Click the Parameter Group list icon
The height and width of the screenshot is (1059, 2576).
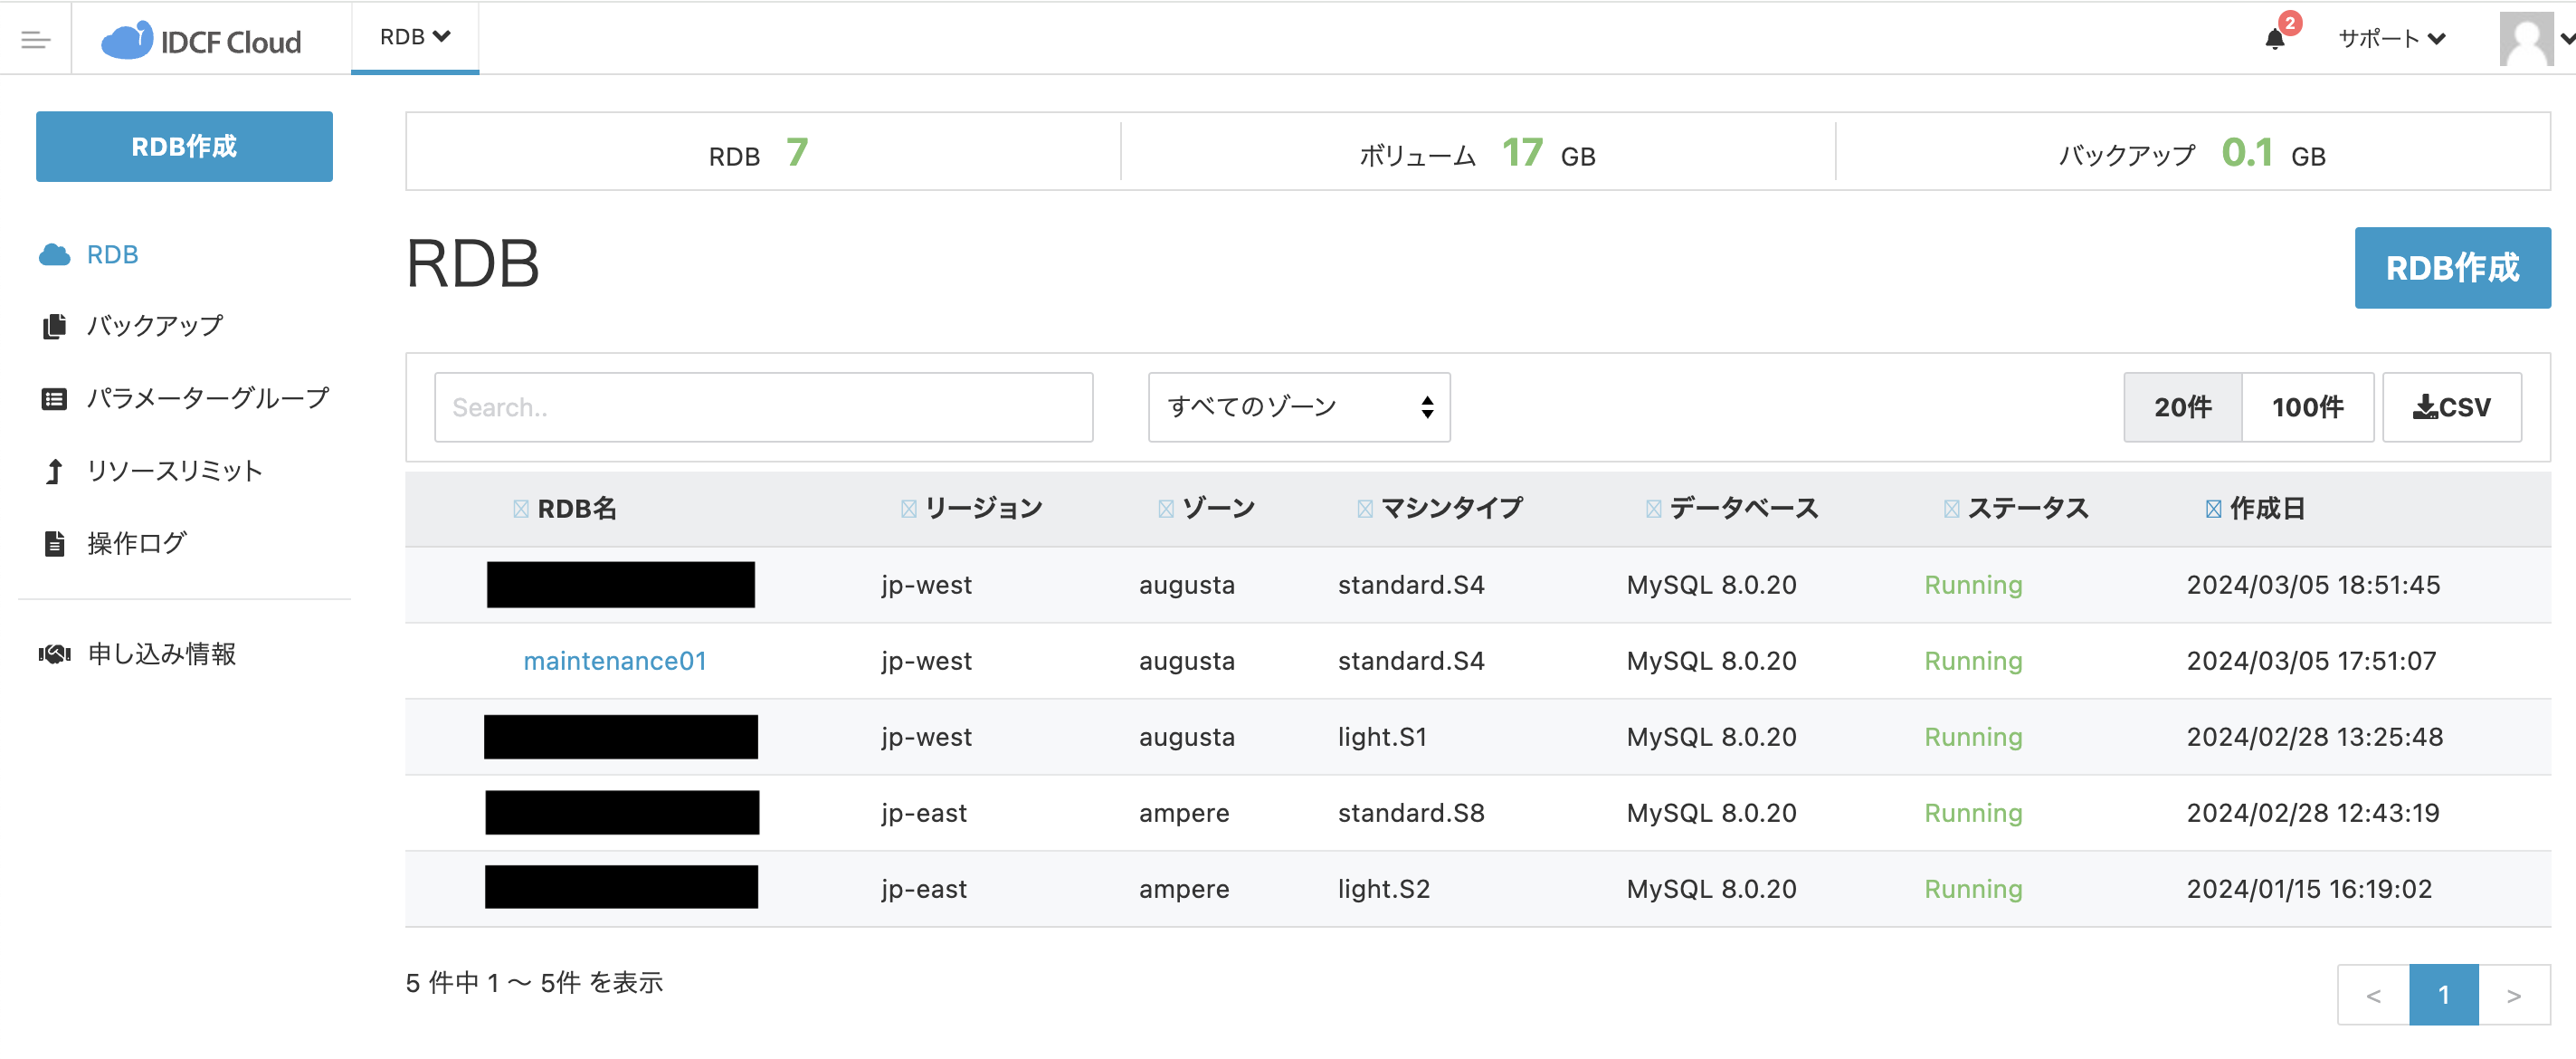[54, 399]
